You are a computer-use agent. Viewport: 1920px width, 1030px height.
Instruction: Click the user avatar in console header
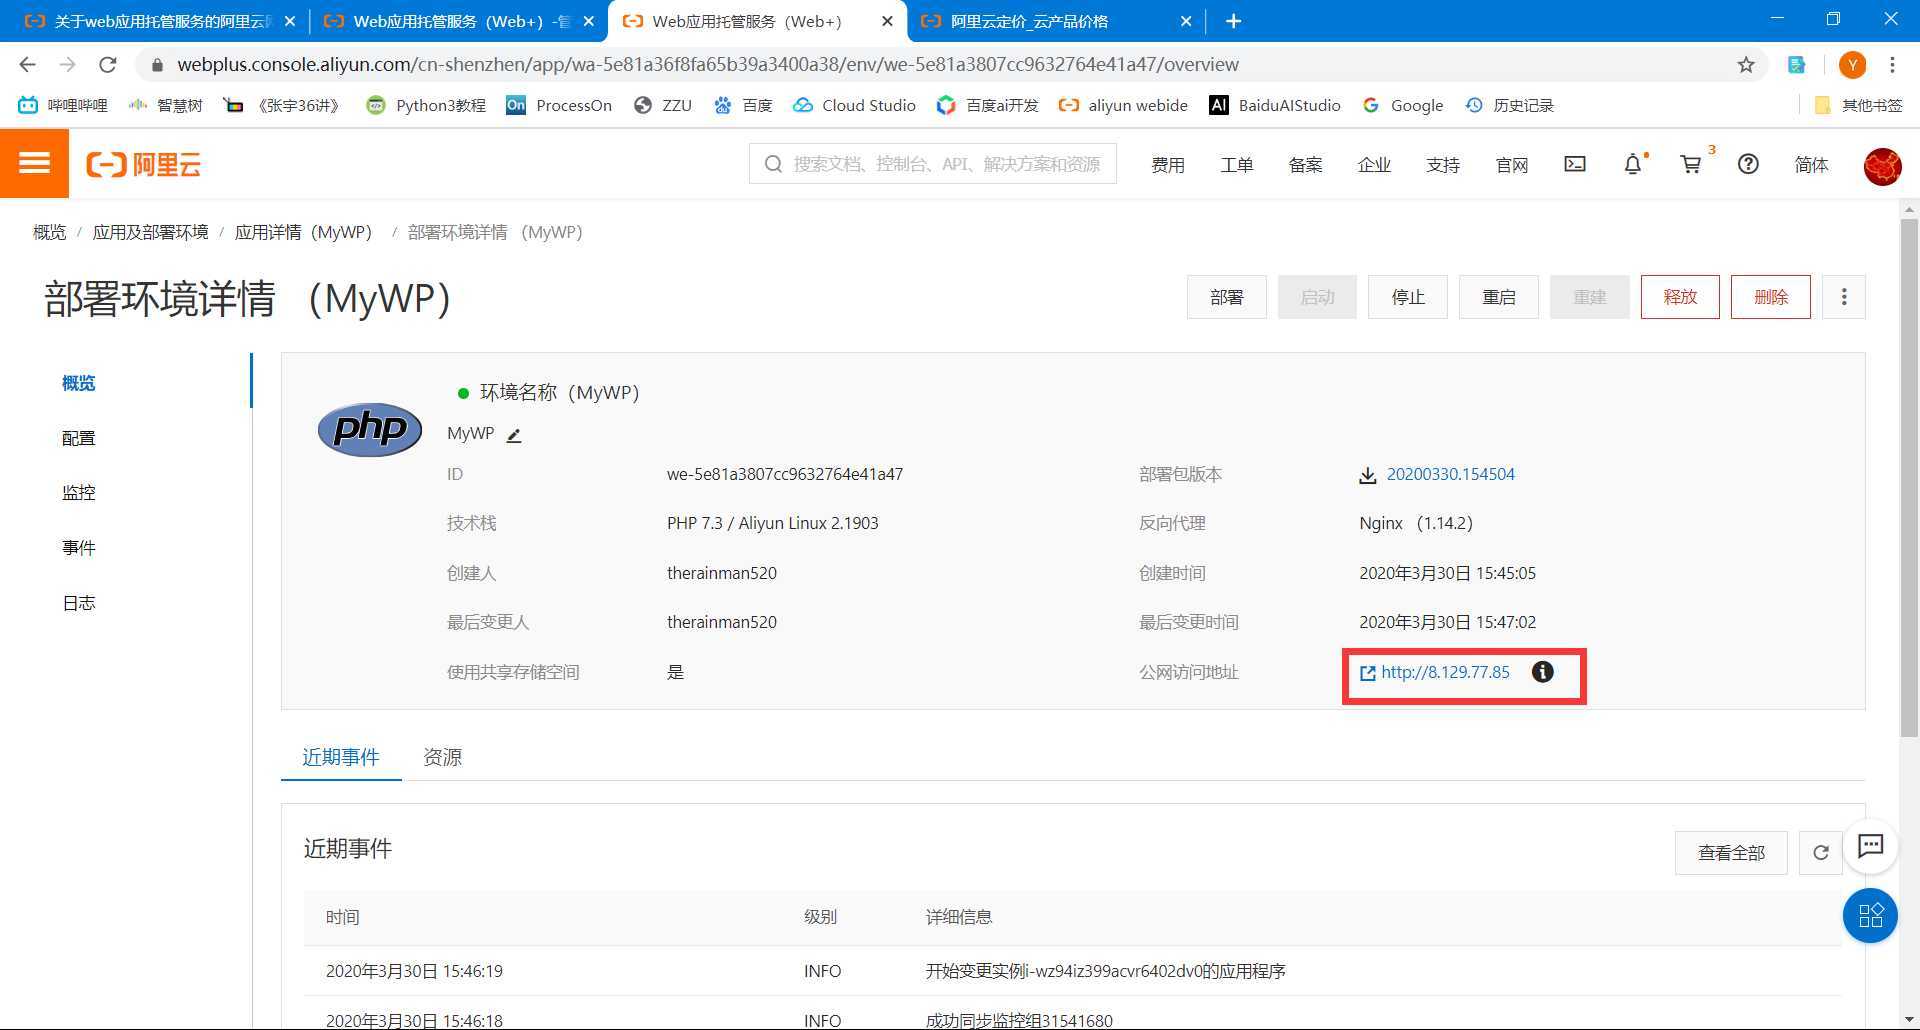[x=1882, y=166]
